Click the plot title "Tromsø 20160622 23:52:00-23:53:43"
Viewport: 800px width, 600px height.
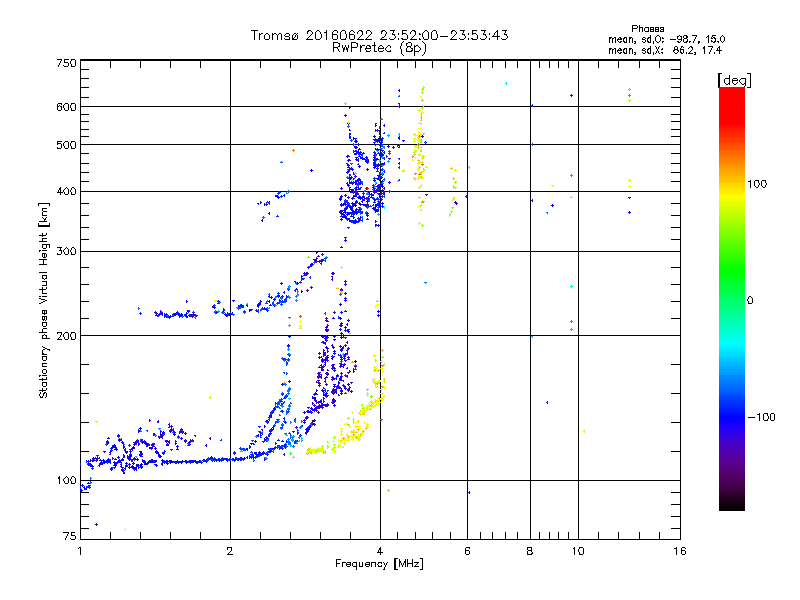379,35
